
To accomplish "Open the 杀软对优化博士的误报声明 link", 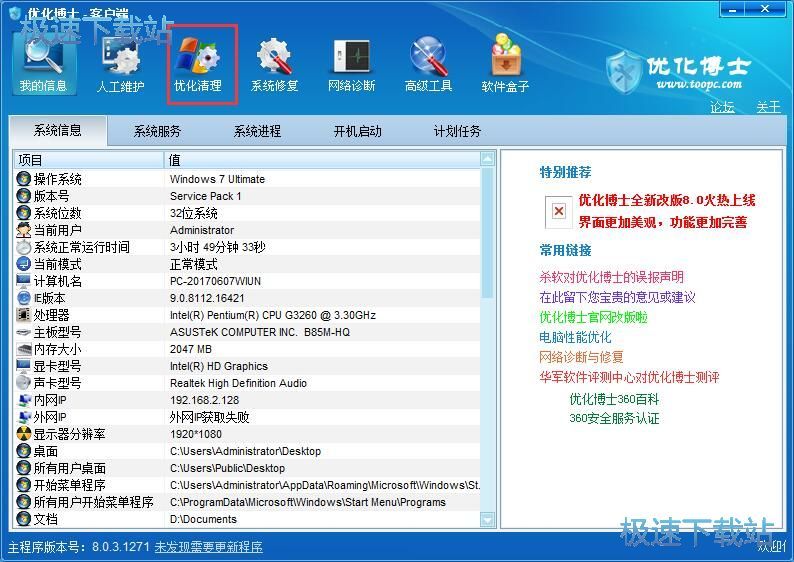I will [x=612, y=277].
